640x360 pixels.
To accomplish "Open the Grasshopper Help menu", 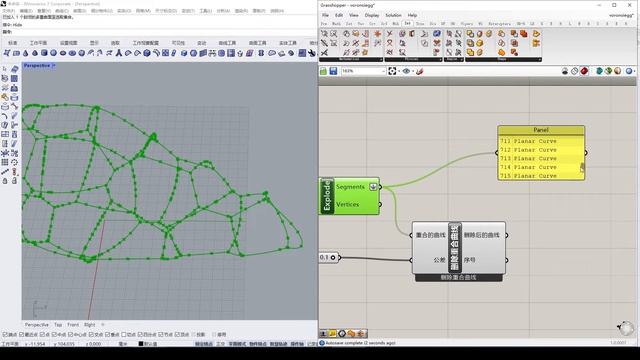I will (412, 15).
